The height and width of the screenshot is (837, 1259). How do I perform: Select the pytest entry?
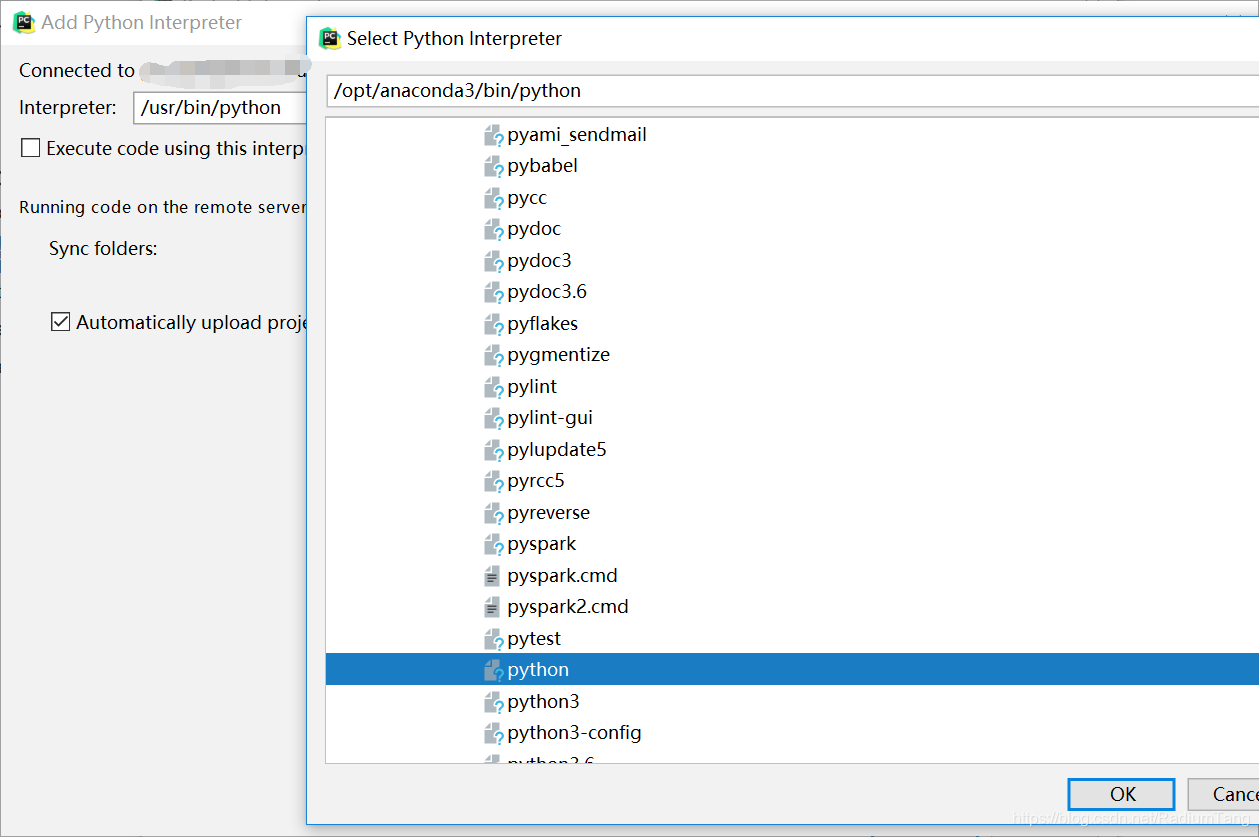click(534, 639)
